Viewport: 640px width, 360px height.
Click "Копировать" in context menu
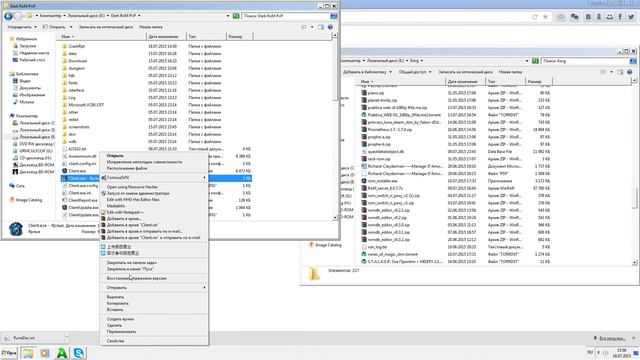point(118,303)
